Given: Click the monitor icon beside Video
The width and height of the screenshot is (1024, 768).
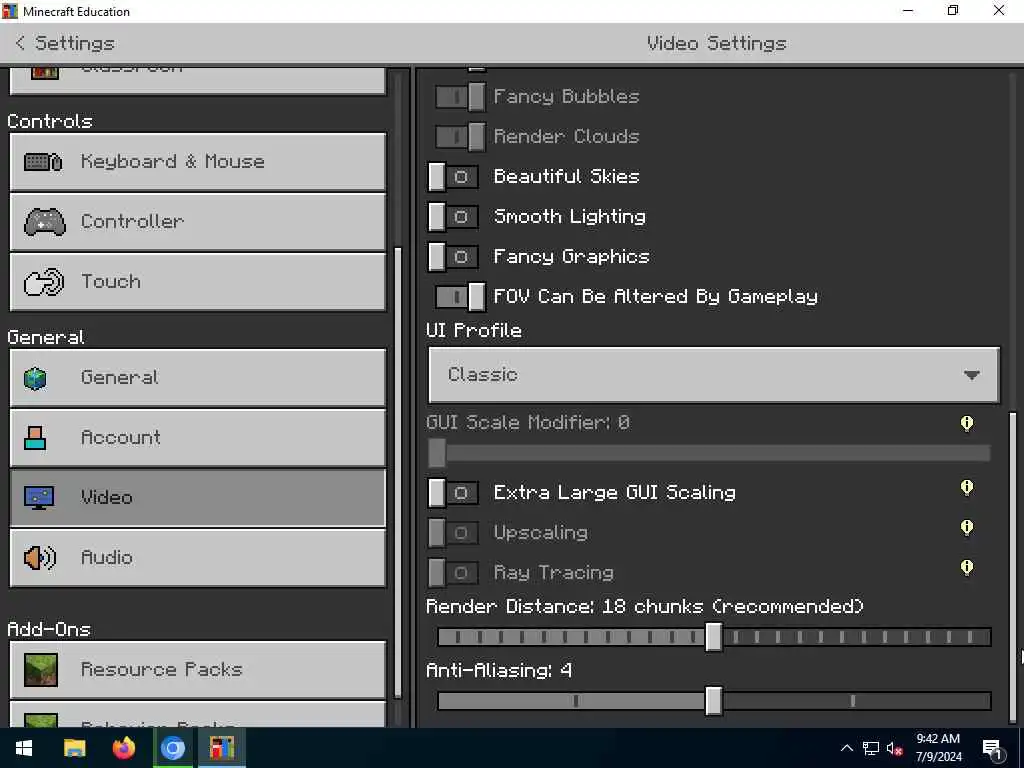Looking at the screenshot, I should (x=39, y=498).
